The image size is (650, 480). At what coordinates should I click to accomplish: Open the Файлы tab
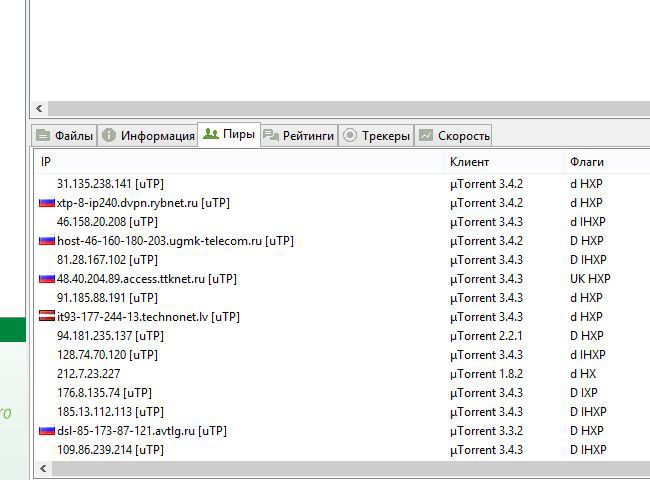point(64,136)
